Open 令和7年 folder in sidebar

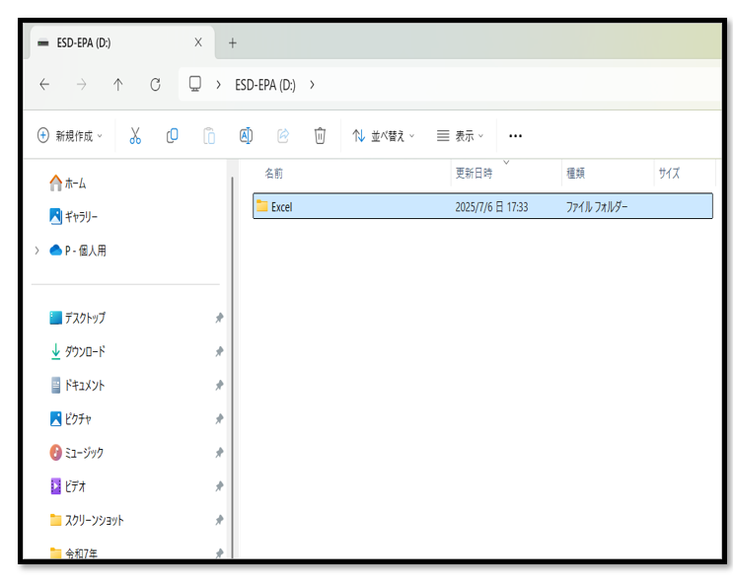tap(73, 553)
